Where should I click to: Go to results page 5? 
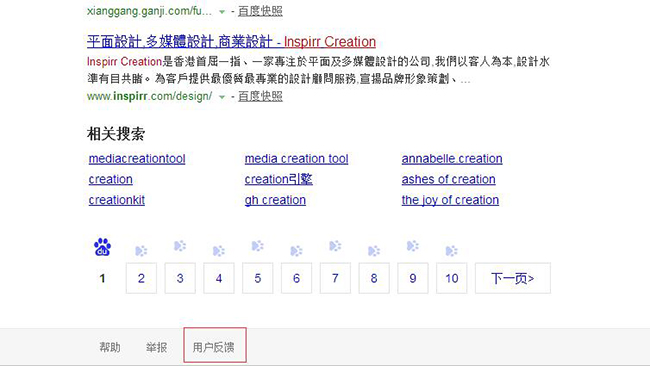tap(257, 278)
